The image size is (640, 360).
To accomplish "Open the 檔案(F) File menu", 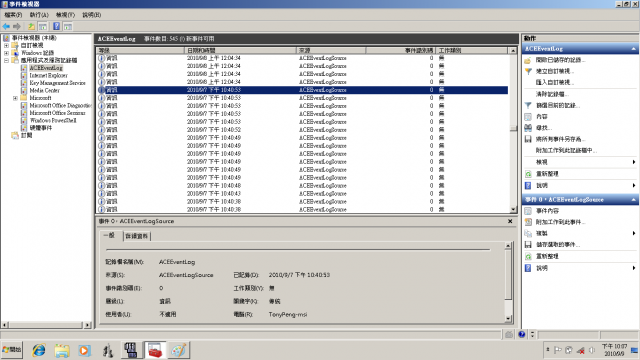I will [13, 15].
